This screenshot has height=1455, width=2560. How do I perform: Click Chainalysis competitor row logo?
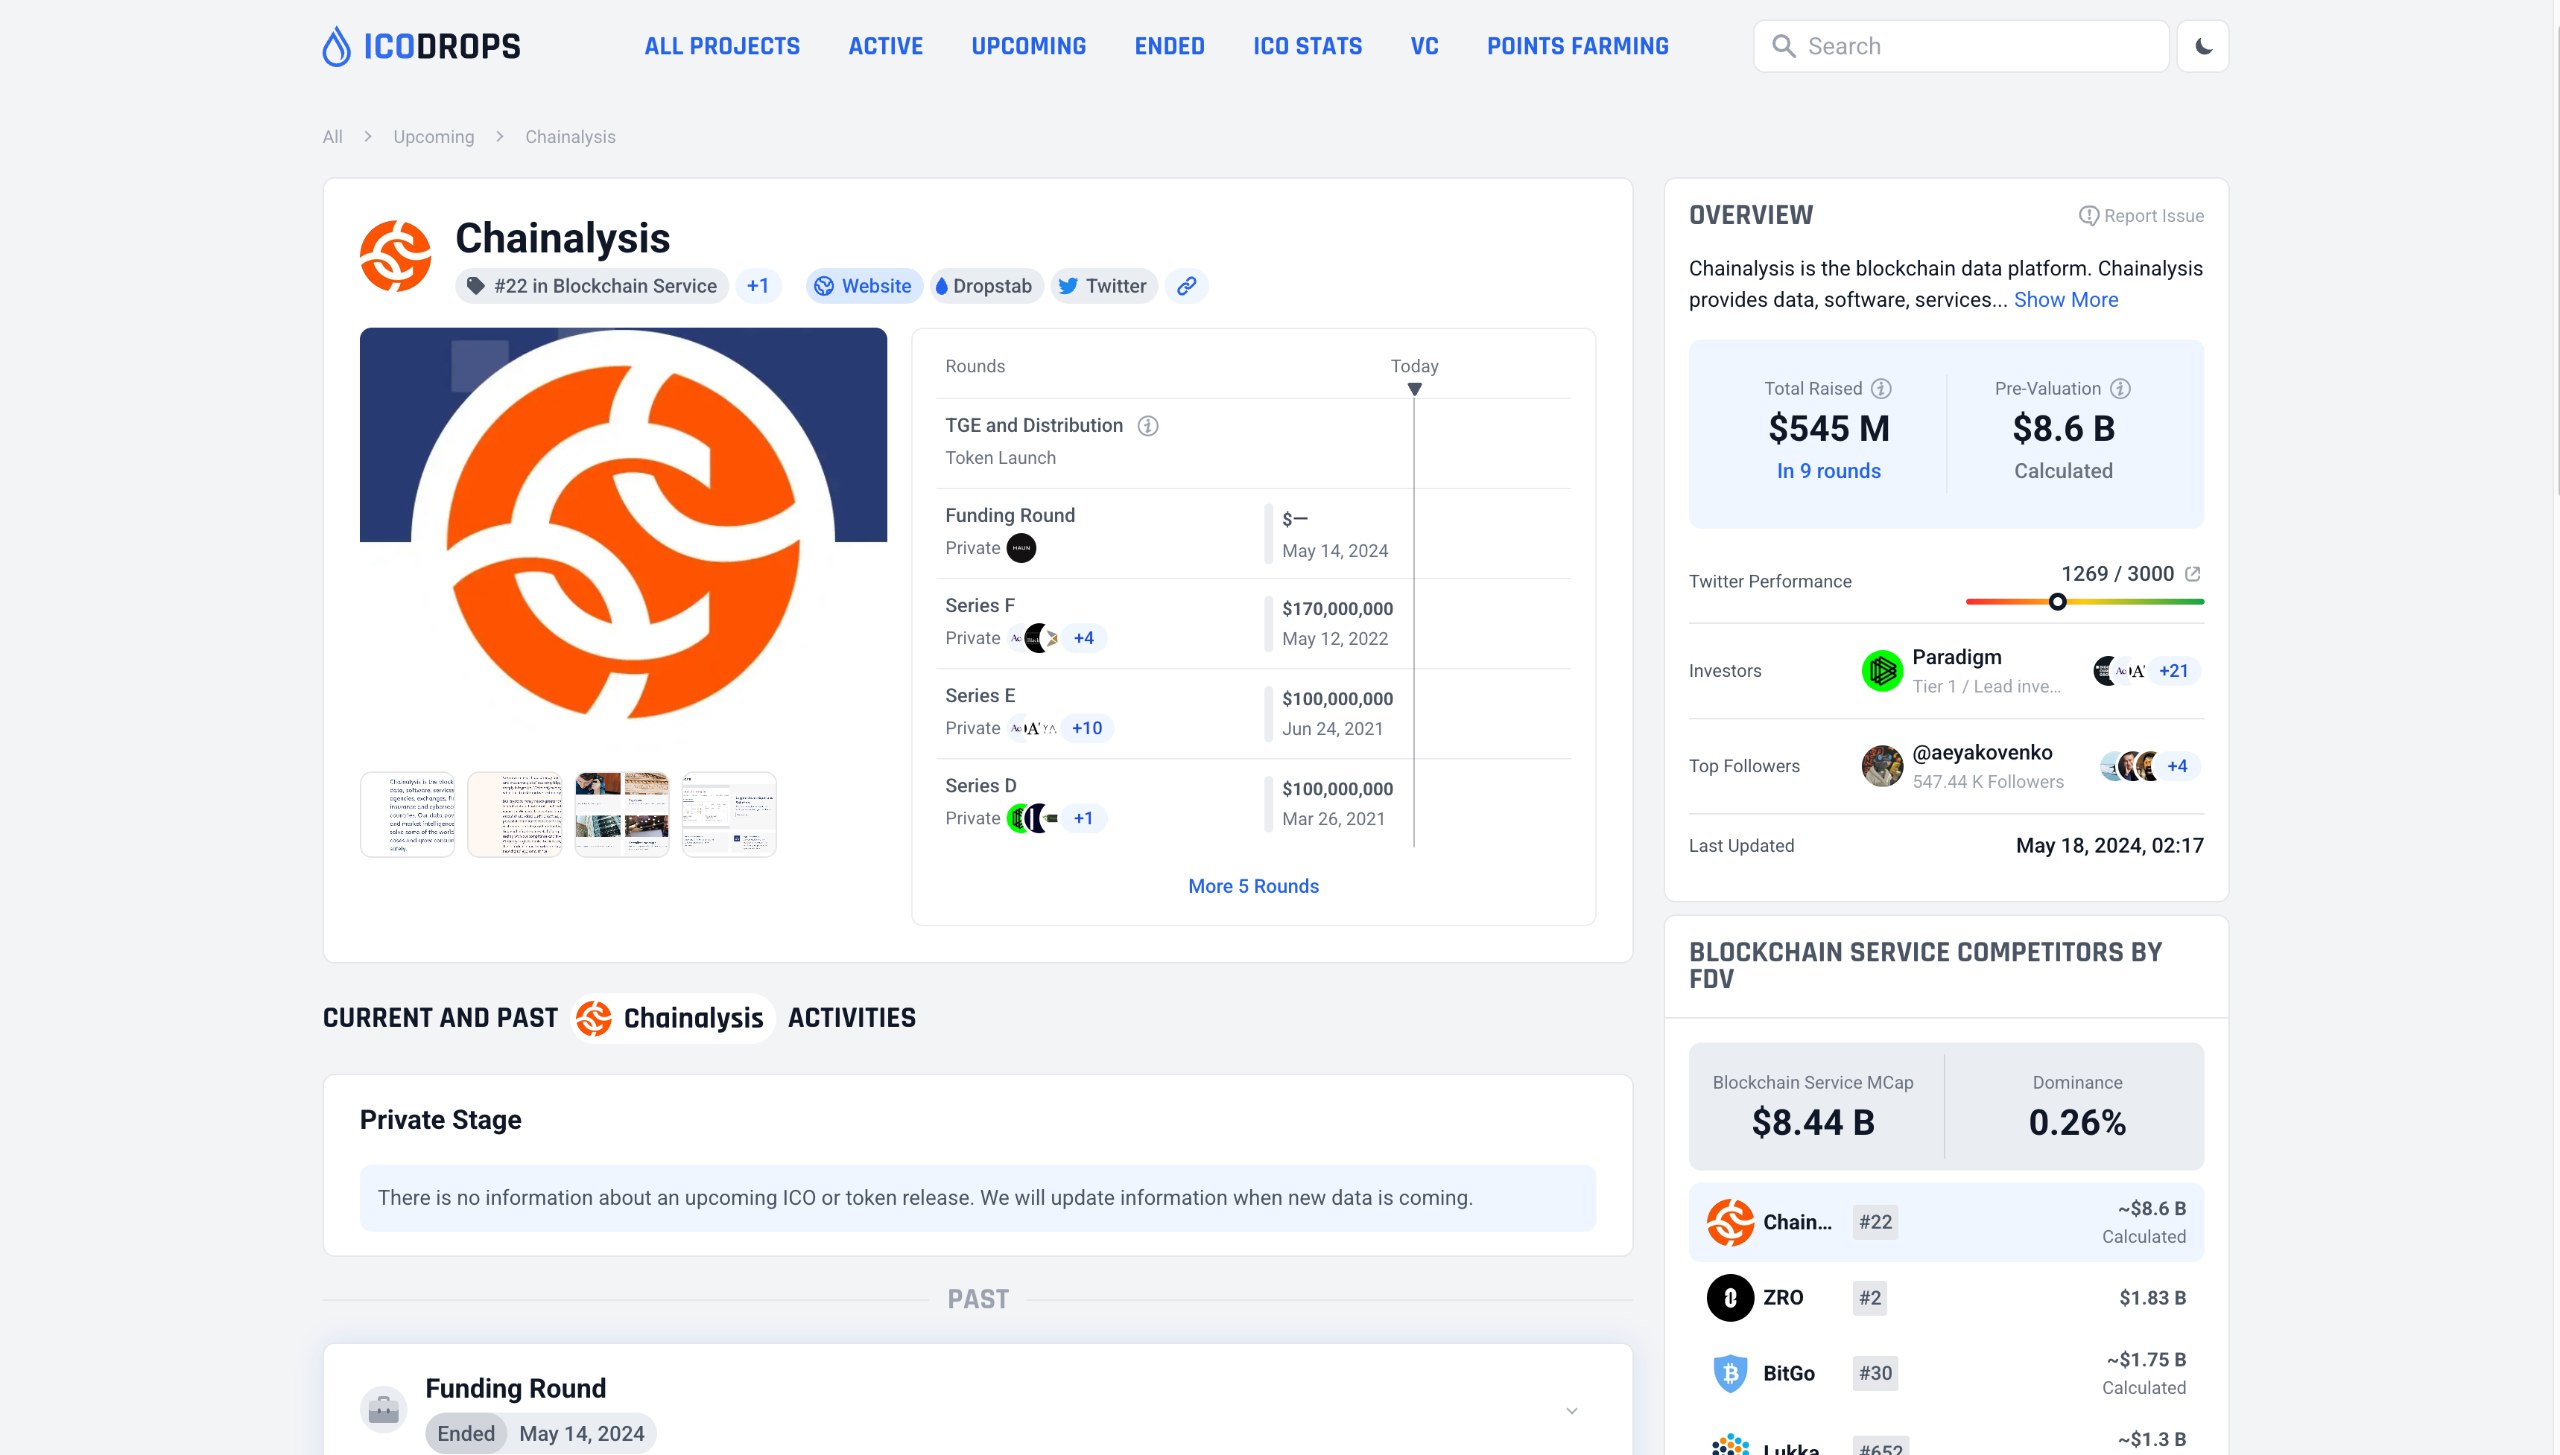click(x=1730, y=1222)
